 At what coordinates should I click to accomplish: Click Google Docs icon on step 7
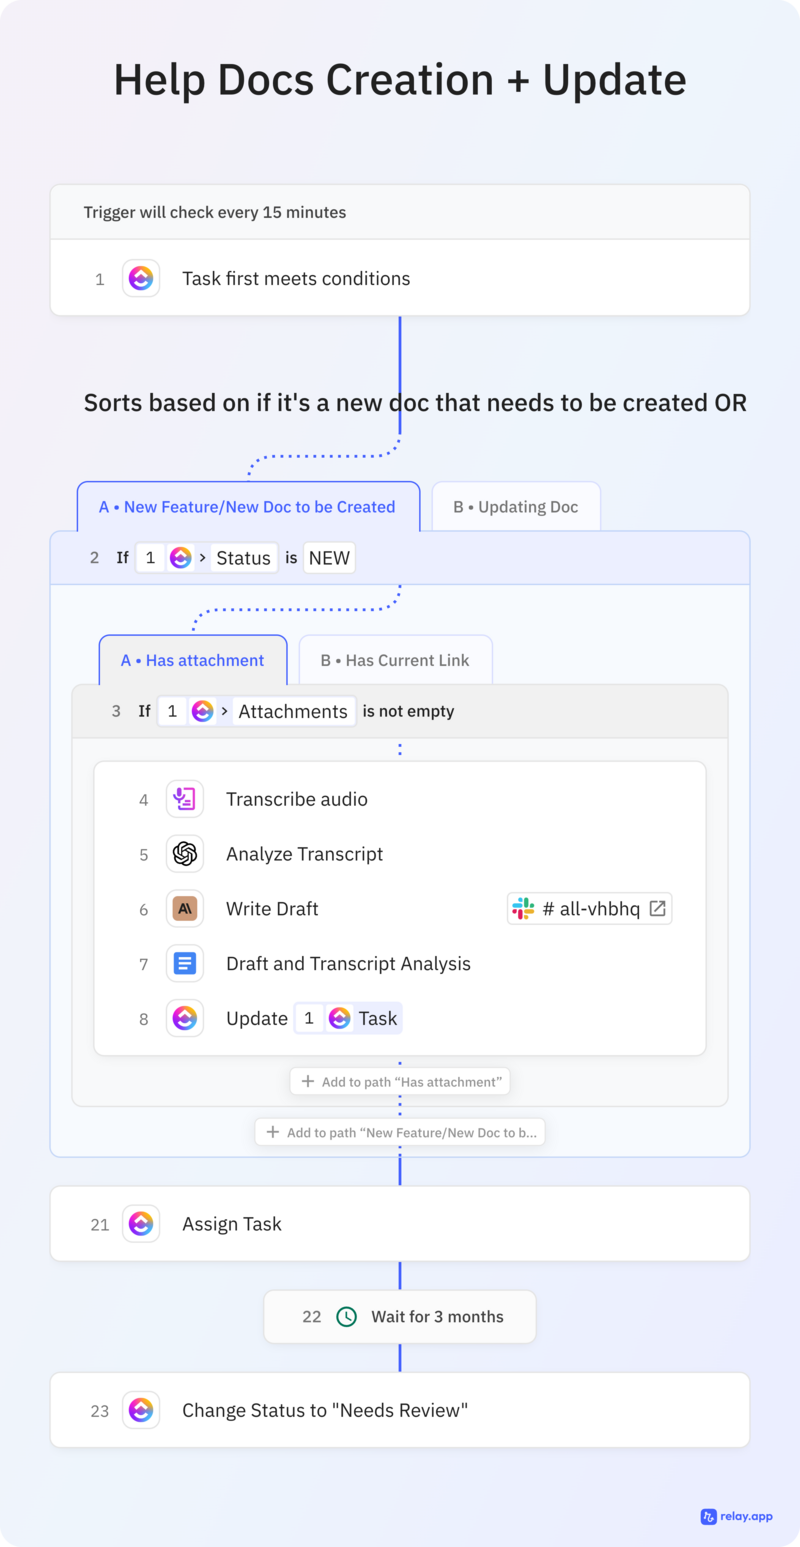[x=185, y=964]
